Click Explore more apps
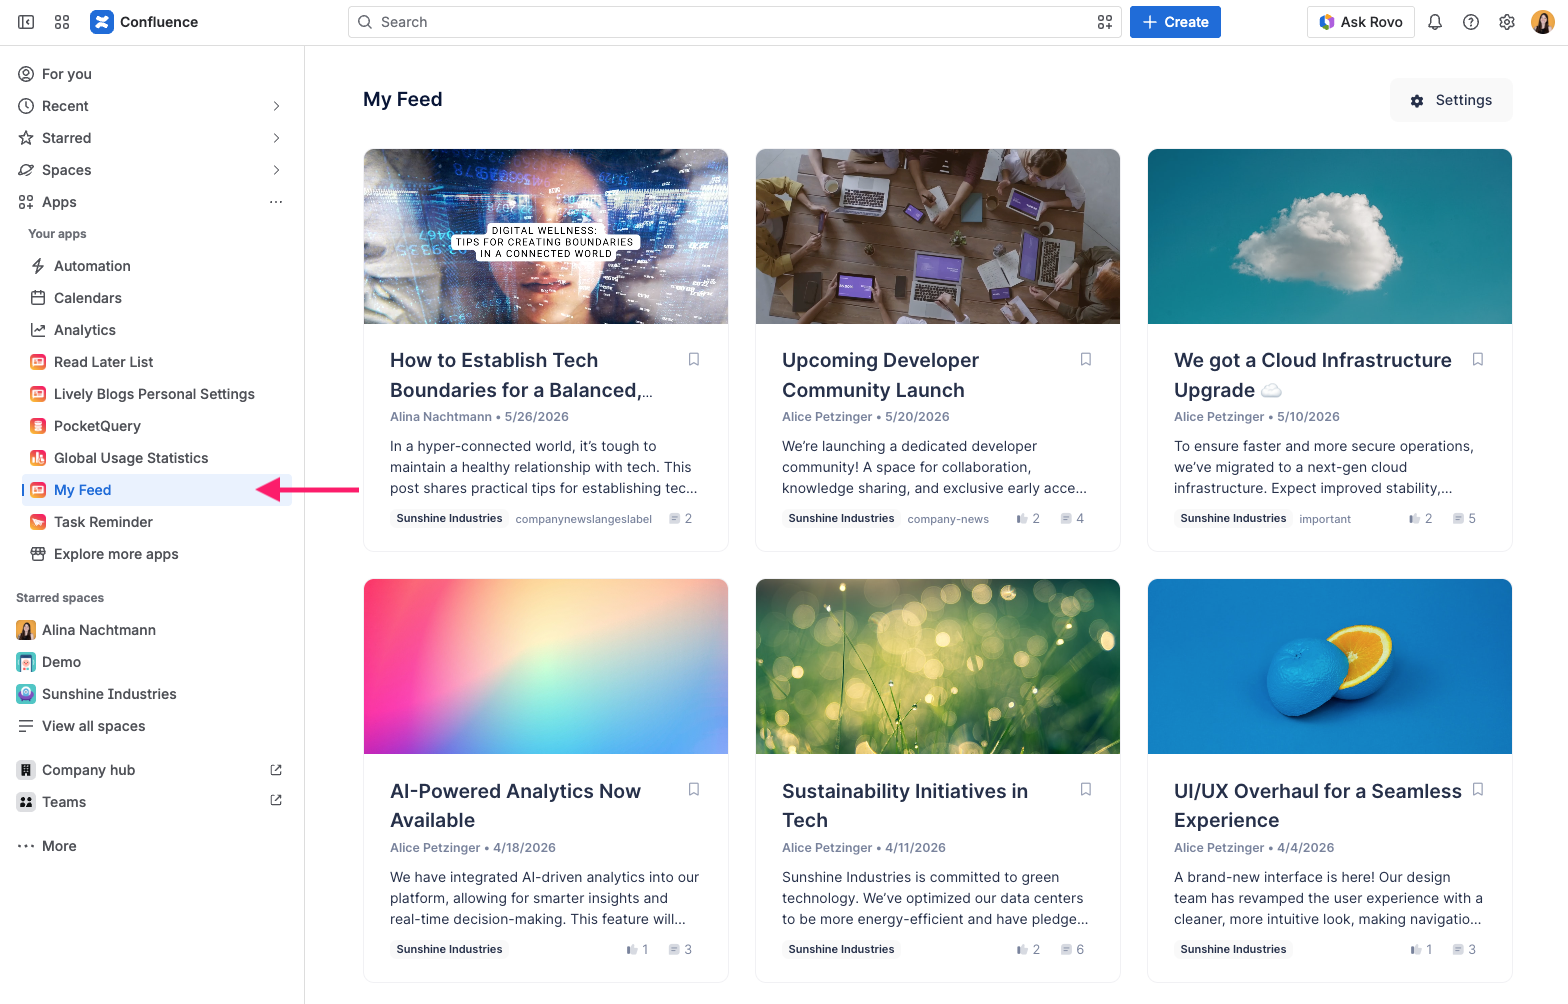This screenshot has height=1004, width=1568. point(157,554)
